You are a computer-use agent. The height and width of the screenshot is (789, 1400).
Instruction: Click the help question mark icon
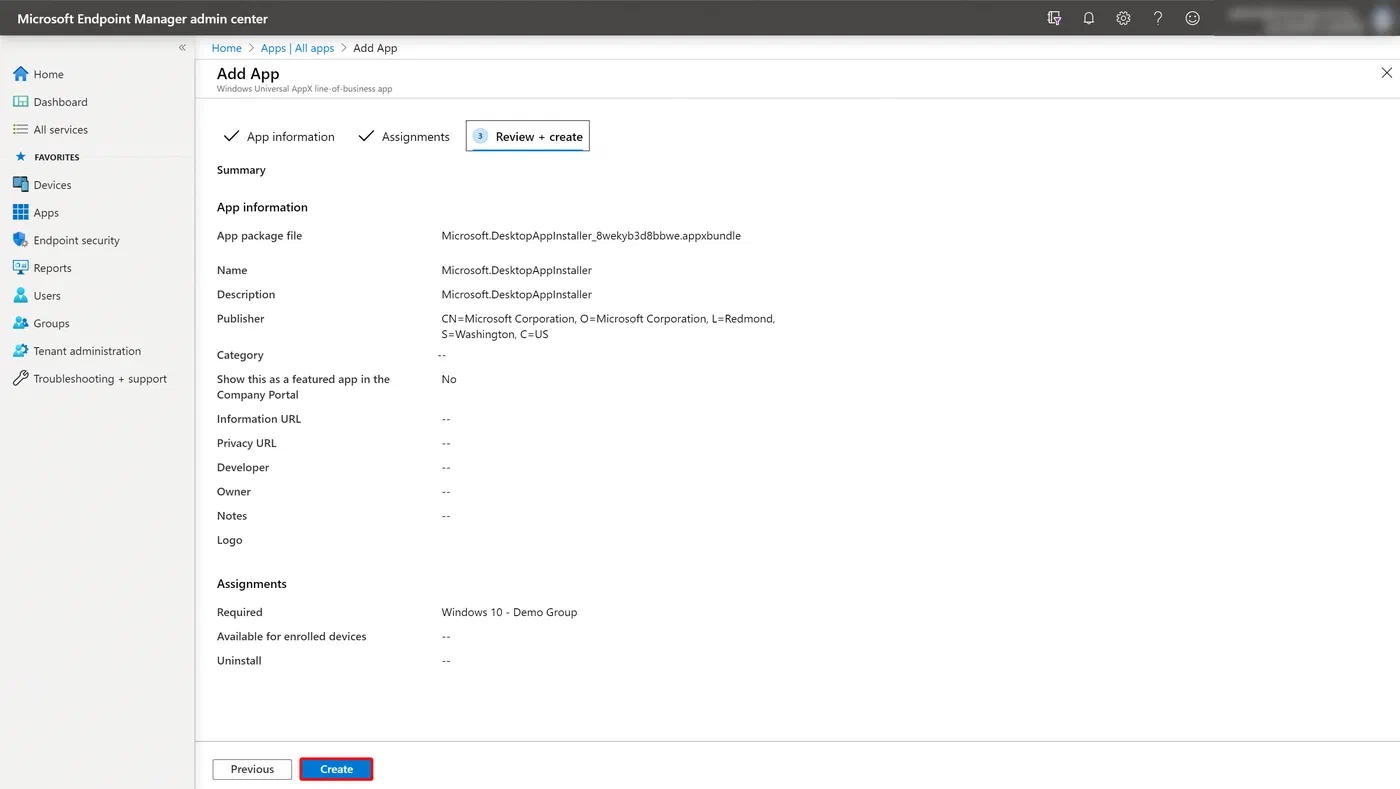coord(1158,18)
